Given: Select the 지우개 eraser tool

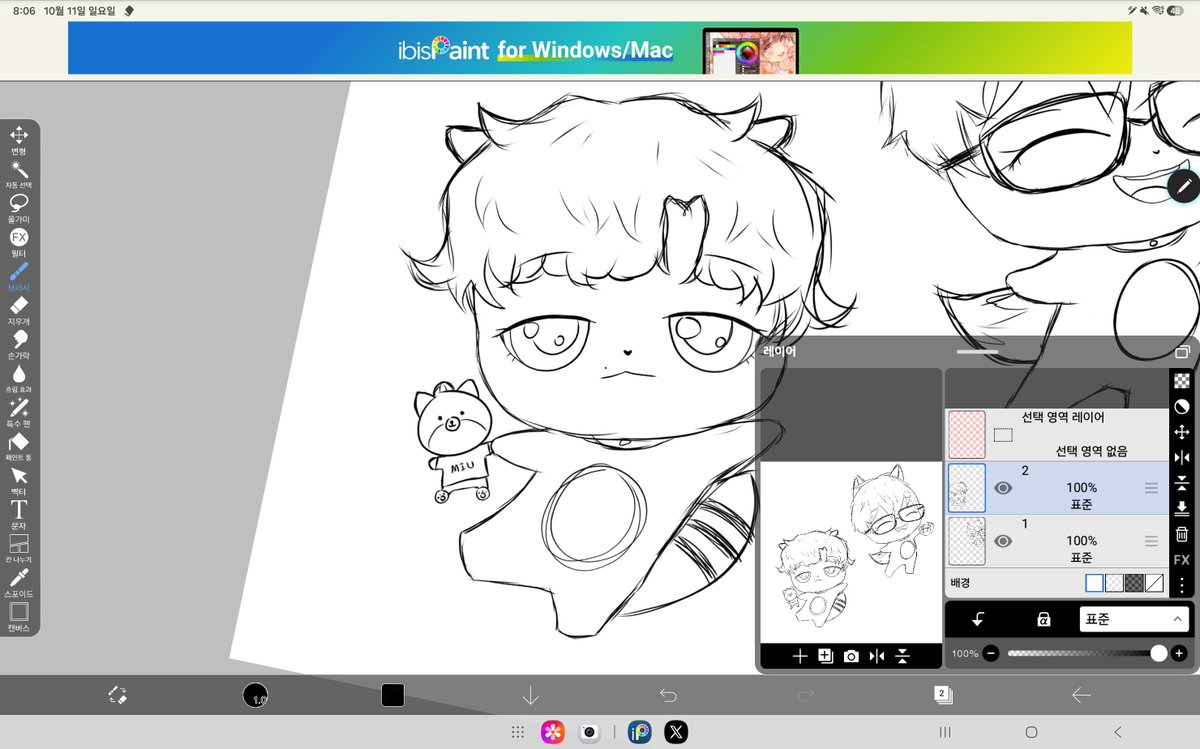Looking at the screenshot, I should point(19,309).
